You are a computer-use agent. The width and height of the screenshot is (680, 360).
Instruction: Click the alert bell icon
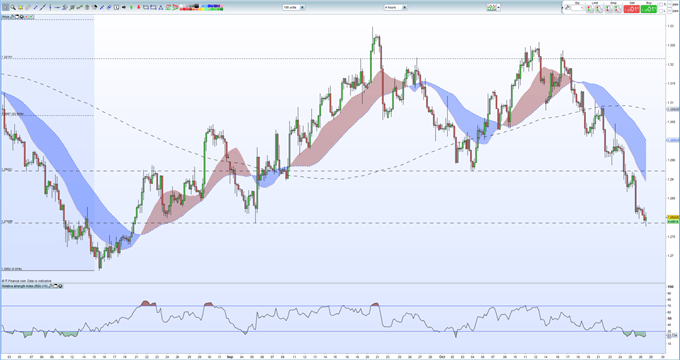pyautogui.click(x=20, y=7)
